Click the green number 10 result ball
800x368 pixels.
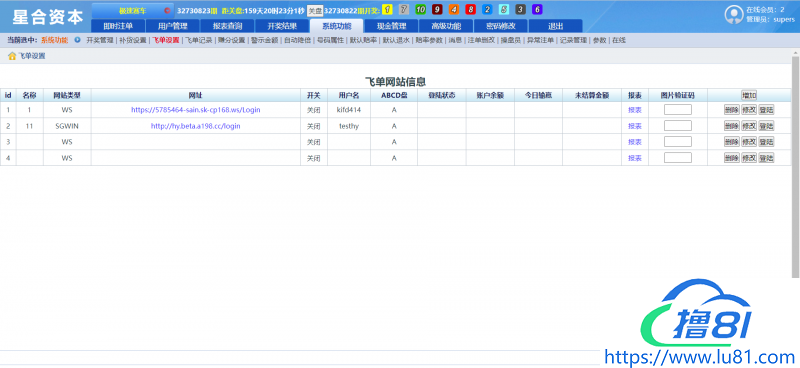tap(420, 10)
